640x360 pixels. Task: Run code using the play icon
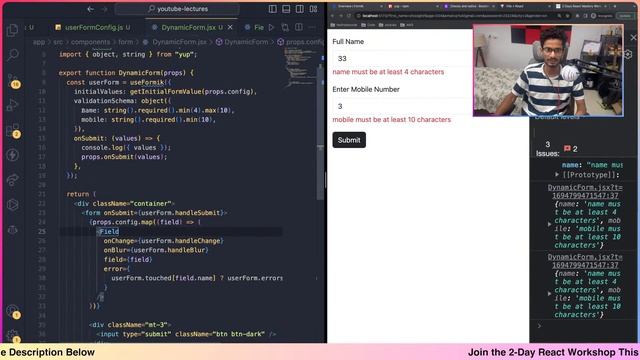coord(271,27)
